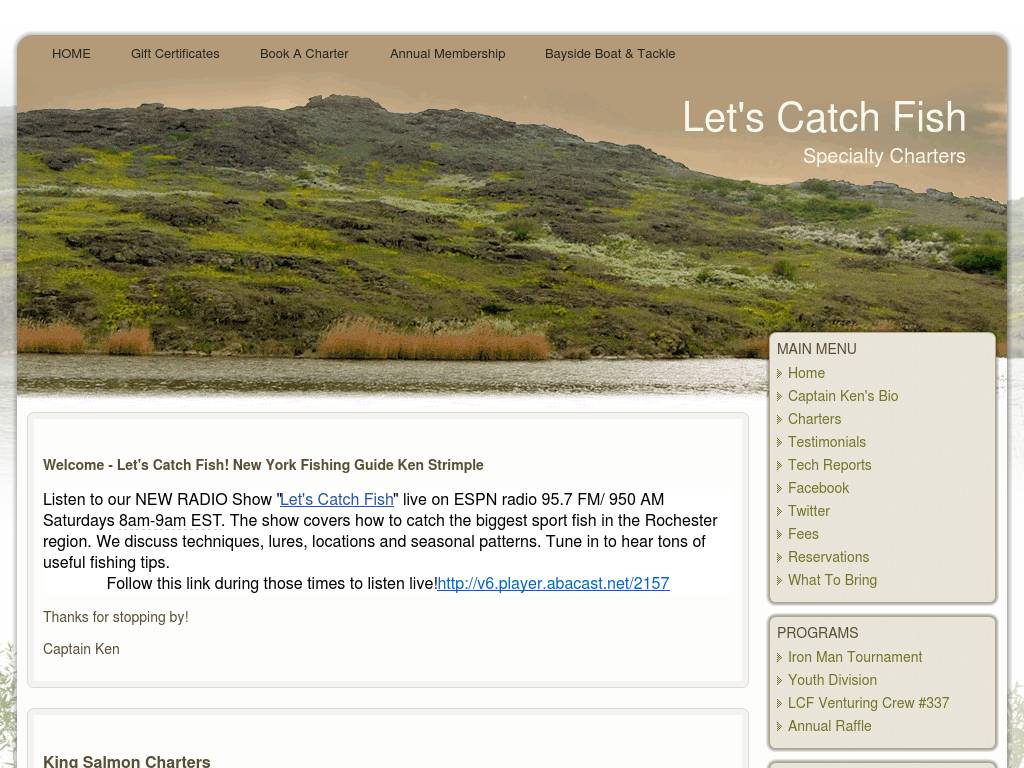1024x768 pixels.
Task: Click the arrow bullet beside Facebook
Action: 780,488
